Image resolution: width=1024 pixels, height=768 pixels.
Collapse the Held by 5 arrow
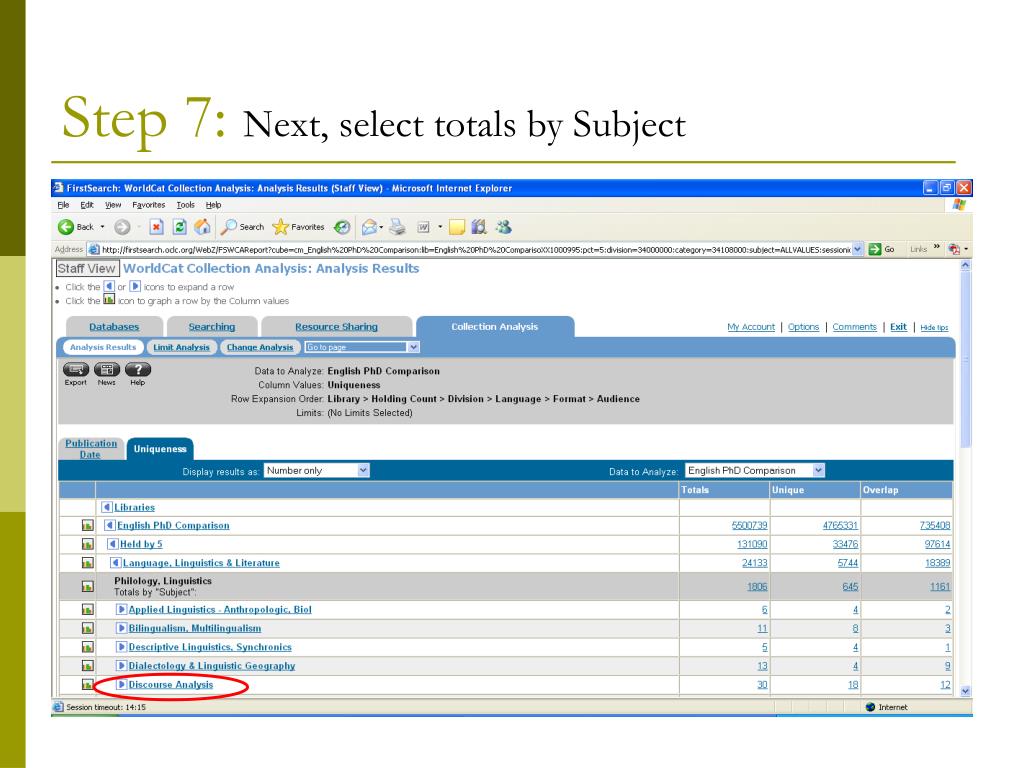pos(112,544)
